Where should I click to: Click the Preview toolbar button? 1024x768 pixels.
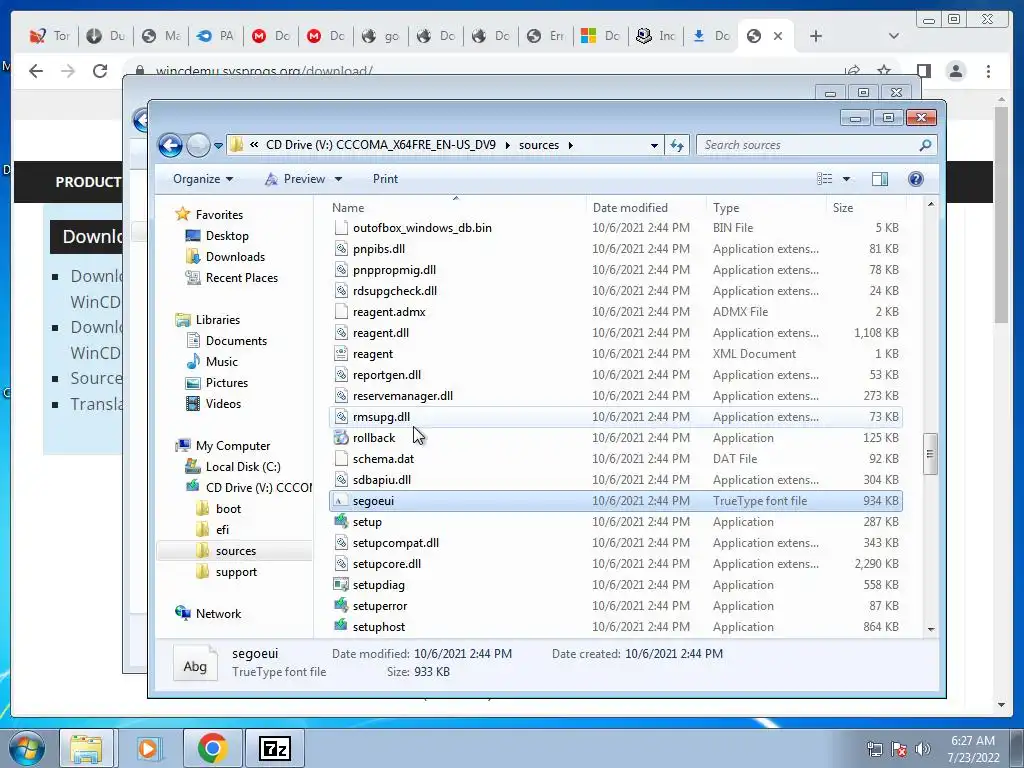[x=295, y=179]
